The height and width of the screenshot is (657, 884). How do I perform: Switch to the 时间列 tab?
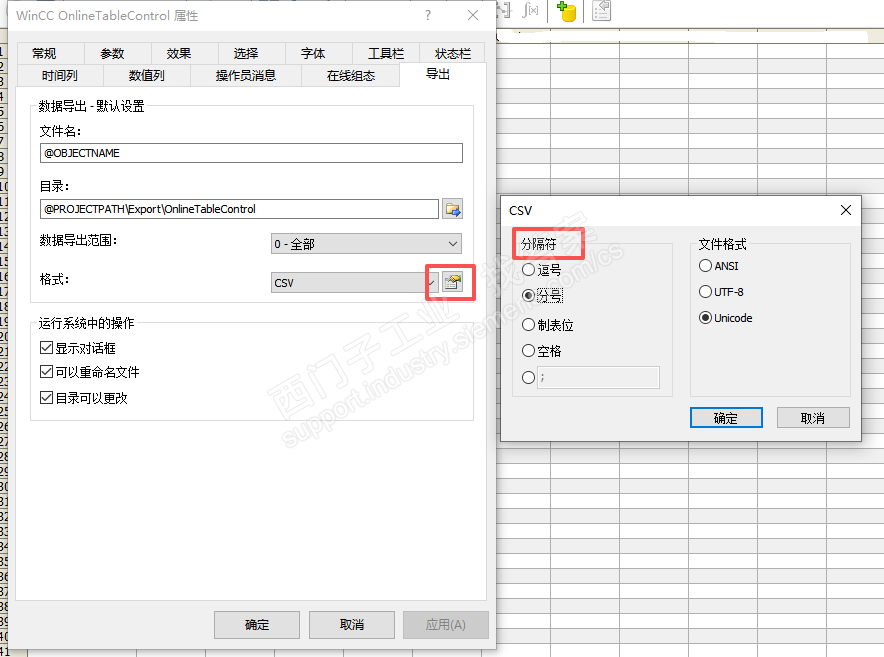(60, 76)
